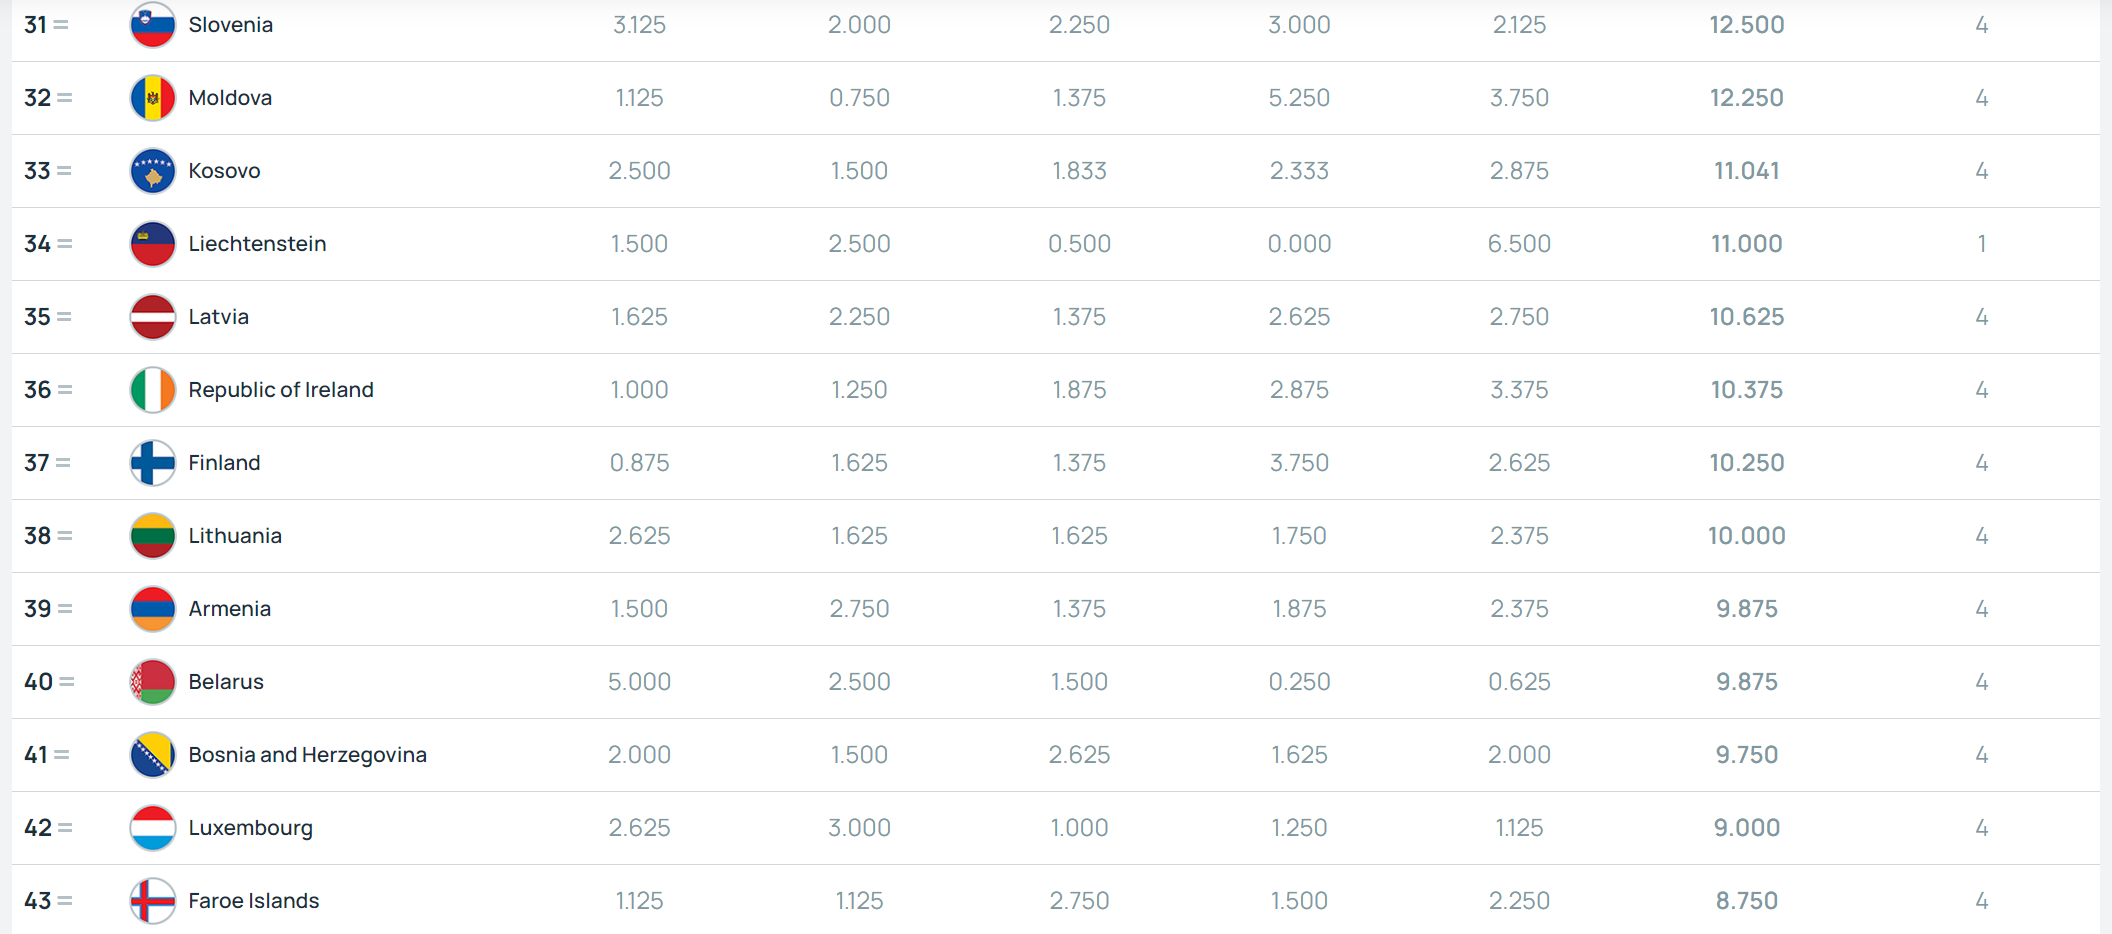
Task: Select the Luxembourg country name
Action: tap(251, 828)
